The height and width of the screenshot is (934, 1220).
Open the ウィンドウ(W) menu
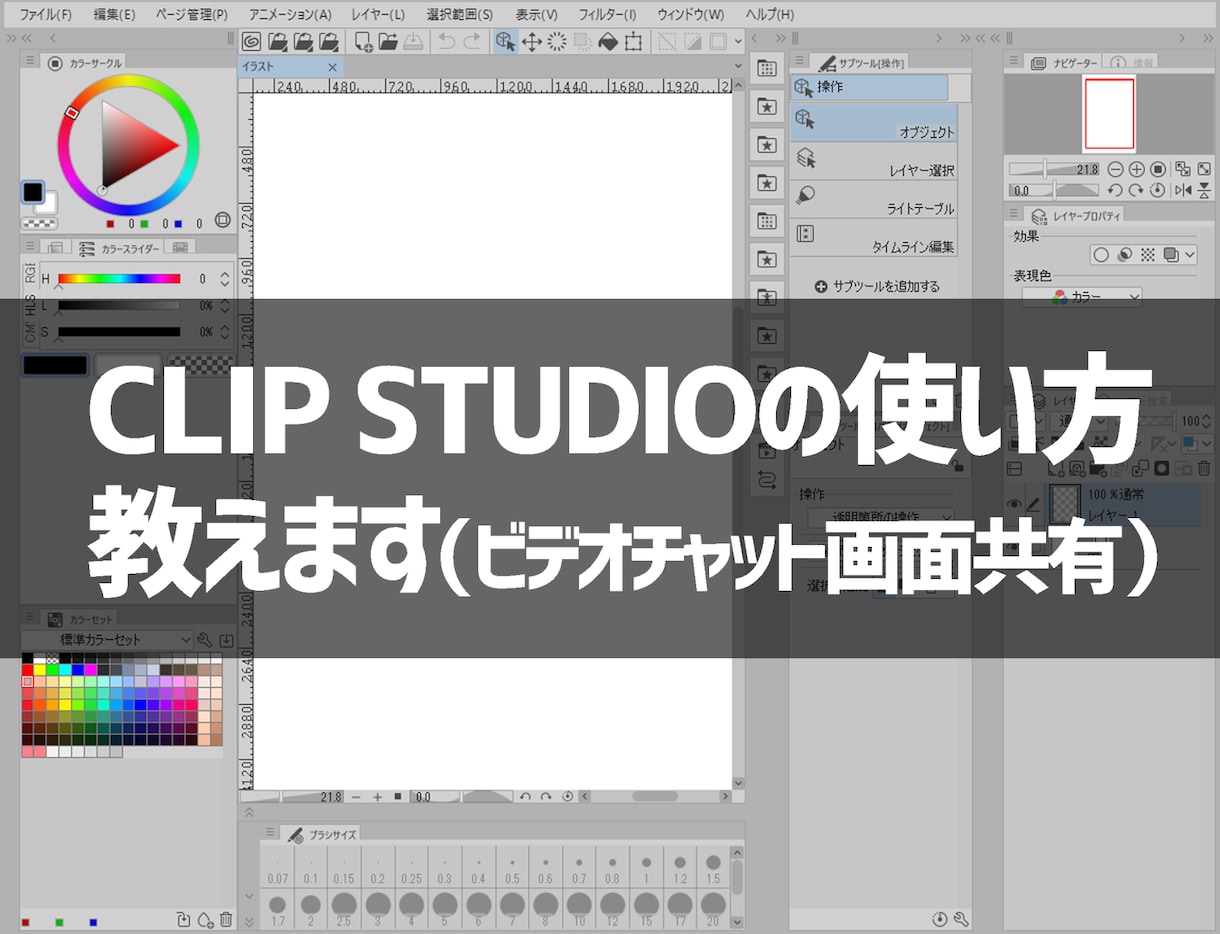pyautogui.click(x=691, y=15)
